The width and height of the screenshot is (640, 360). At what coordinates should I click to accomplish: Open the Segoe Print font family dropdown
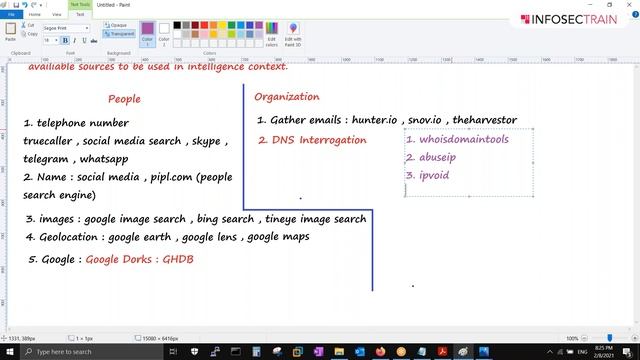coord(87,28)
